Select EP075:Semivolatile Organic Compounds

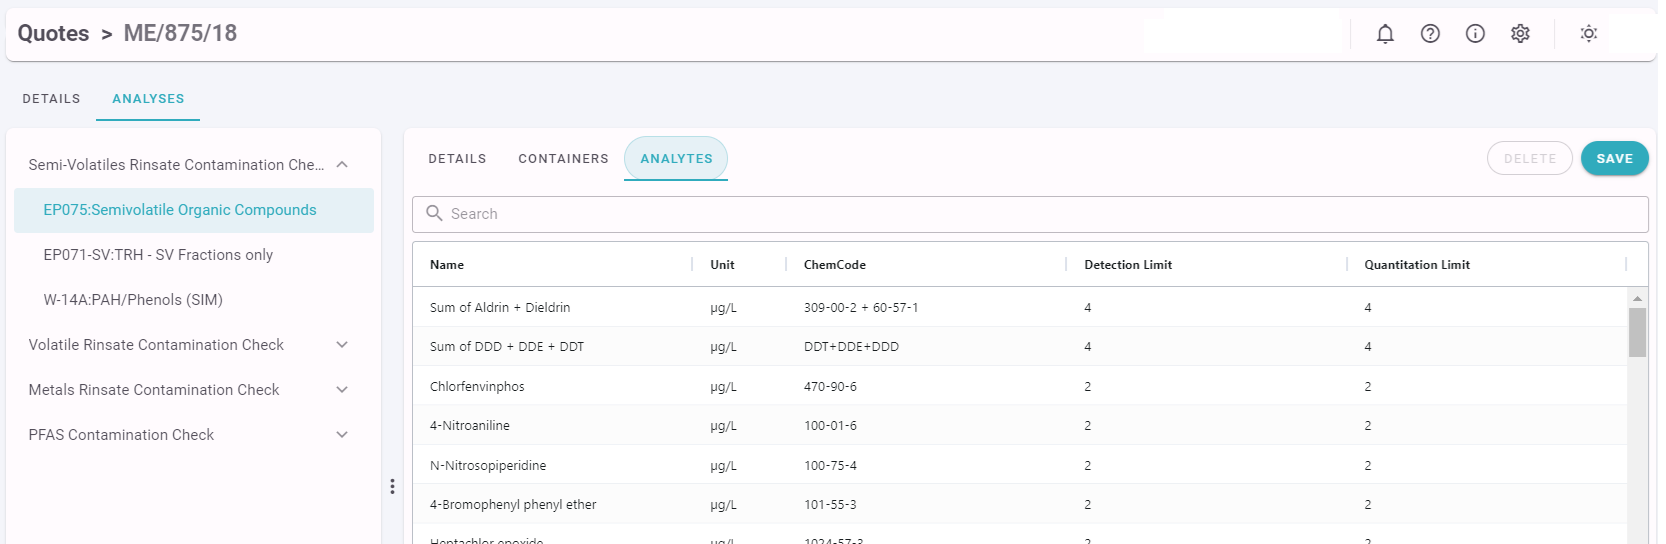194,210
